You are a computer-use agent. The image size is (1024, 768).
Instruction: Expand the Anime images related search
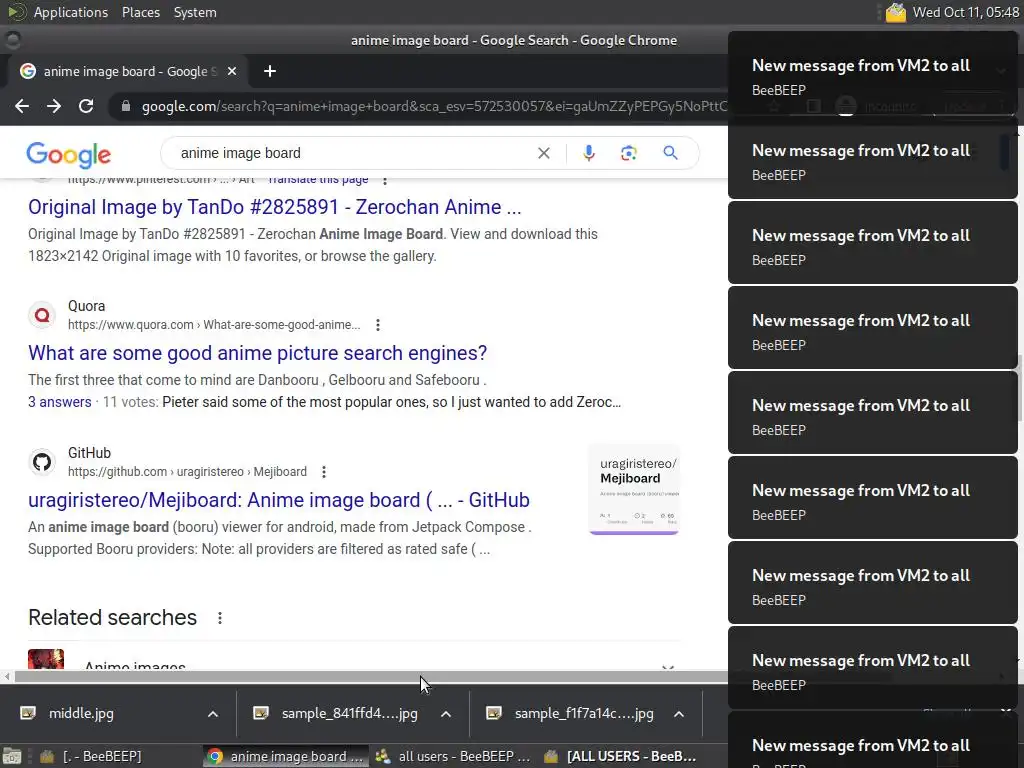(667, 667)
